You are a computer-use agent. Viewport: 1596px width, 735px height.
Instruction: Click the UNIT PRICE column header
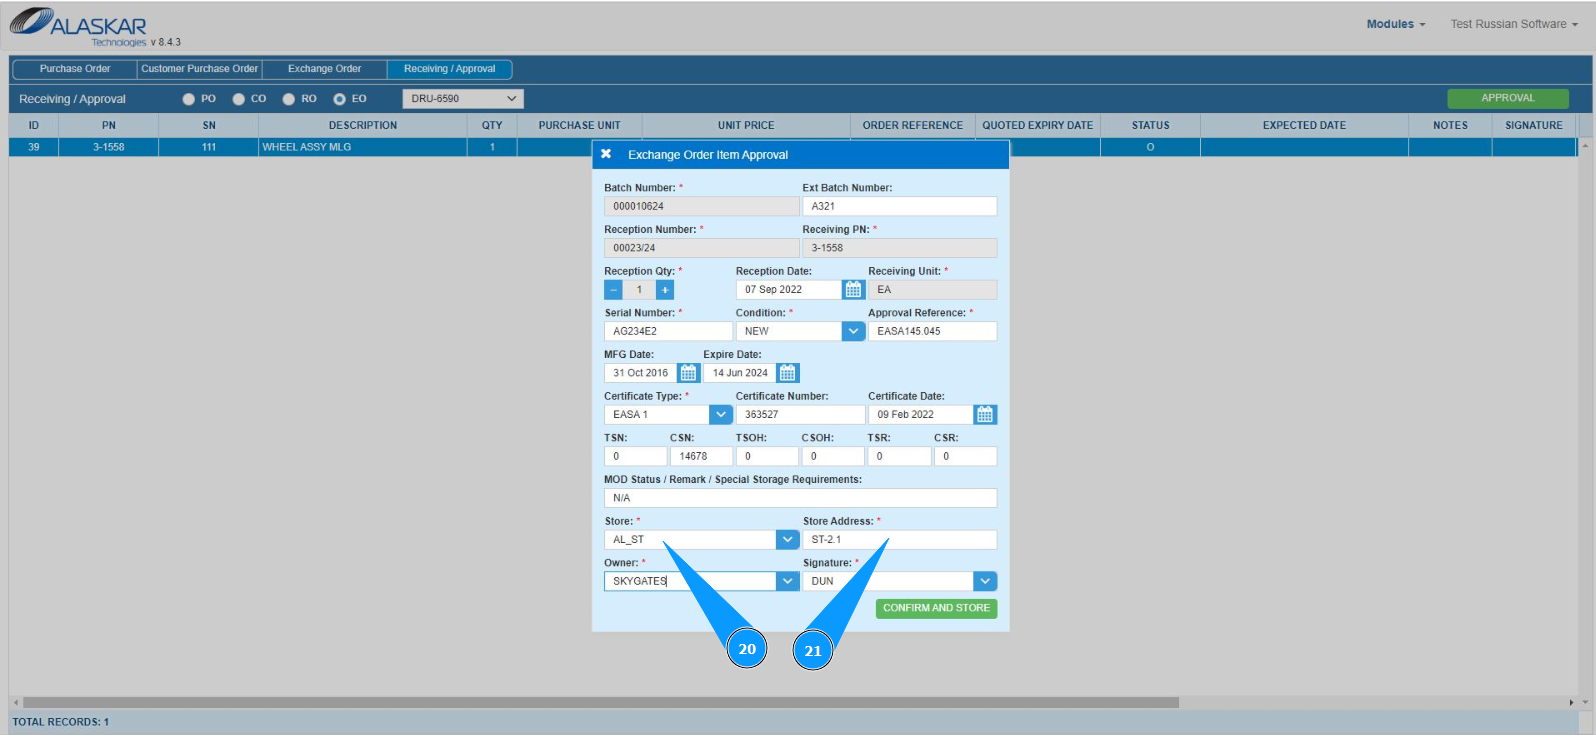pos(746,125)
